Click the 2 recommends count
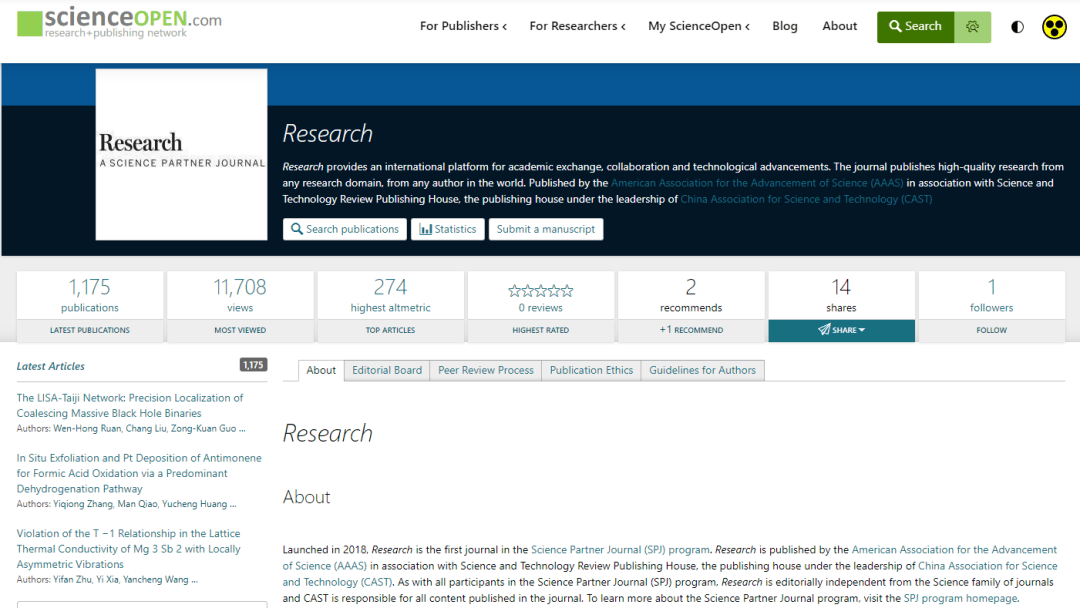Viewport: 1080px width, 608px height. tap(691, 287)
